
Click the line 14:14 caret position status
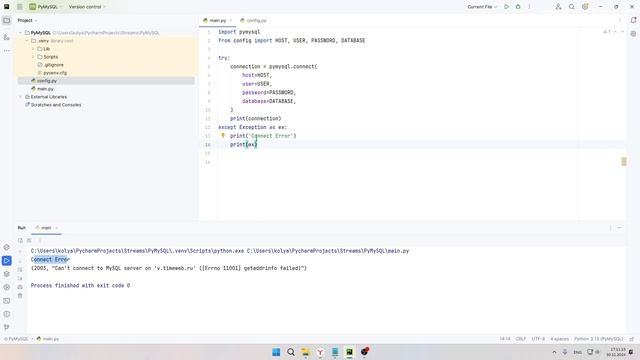point(505,339)
